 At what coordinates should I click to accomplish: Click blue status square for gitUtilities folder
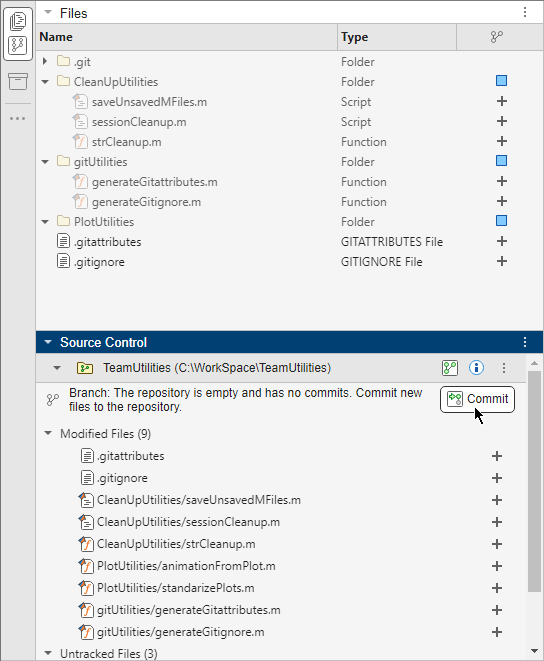(501, 161)
